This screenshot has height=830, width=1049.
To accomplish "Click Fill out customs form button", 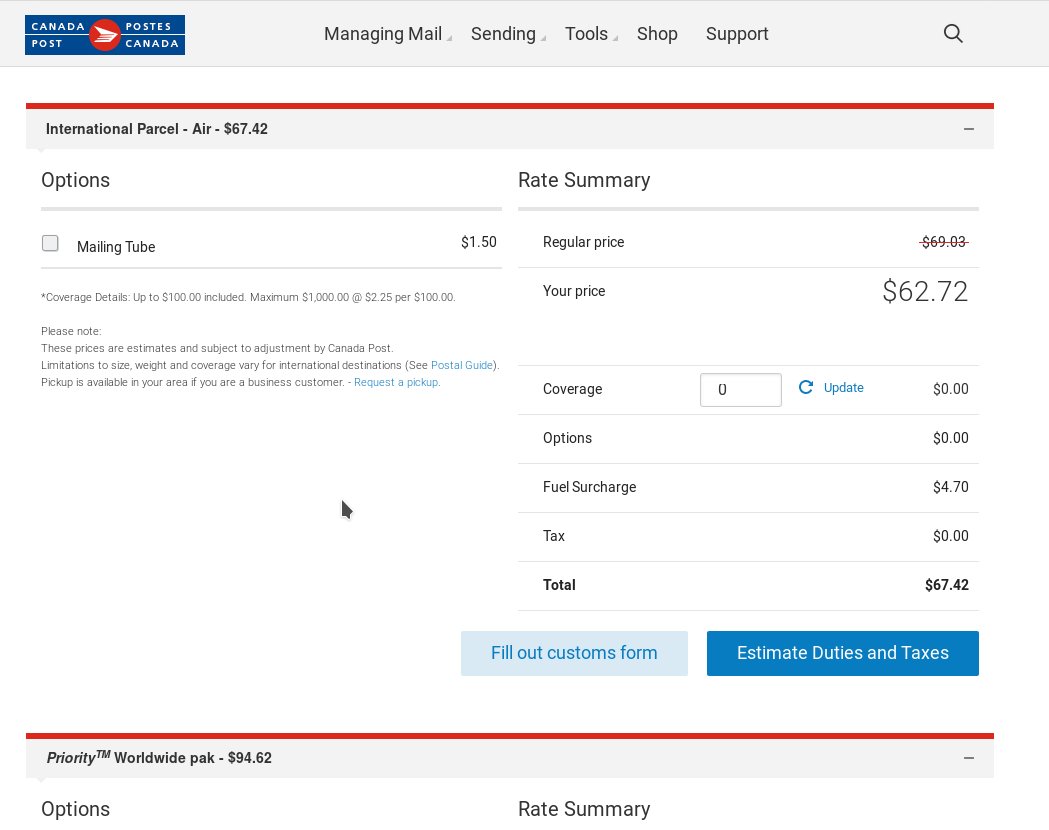I will (x=574, y=653).
